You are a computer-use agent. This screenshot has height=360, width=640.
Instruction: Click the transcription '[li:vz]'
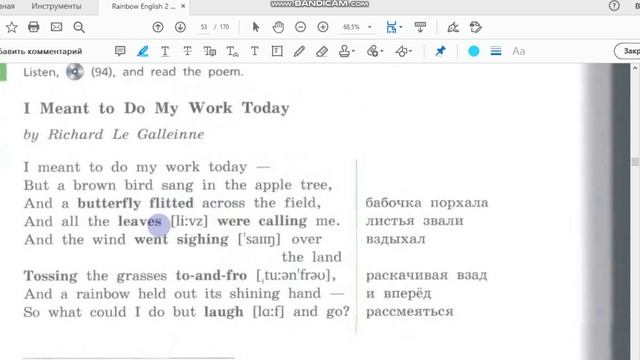click(x=189, y=221)
